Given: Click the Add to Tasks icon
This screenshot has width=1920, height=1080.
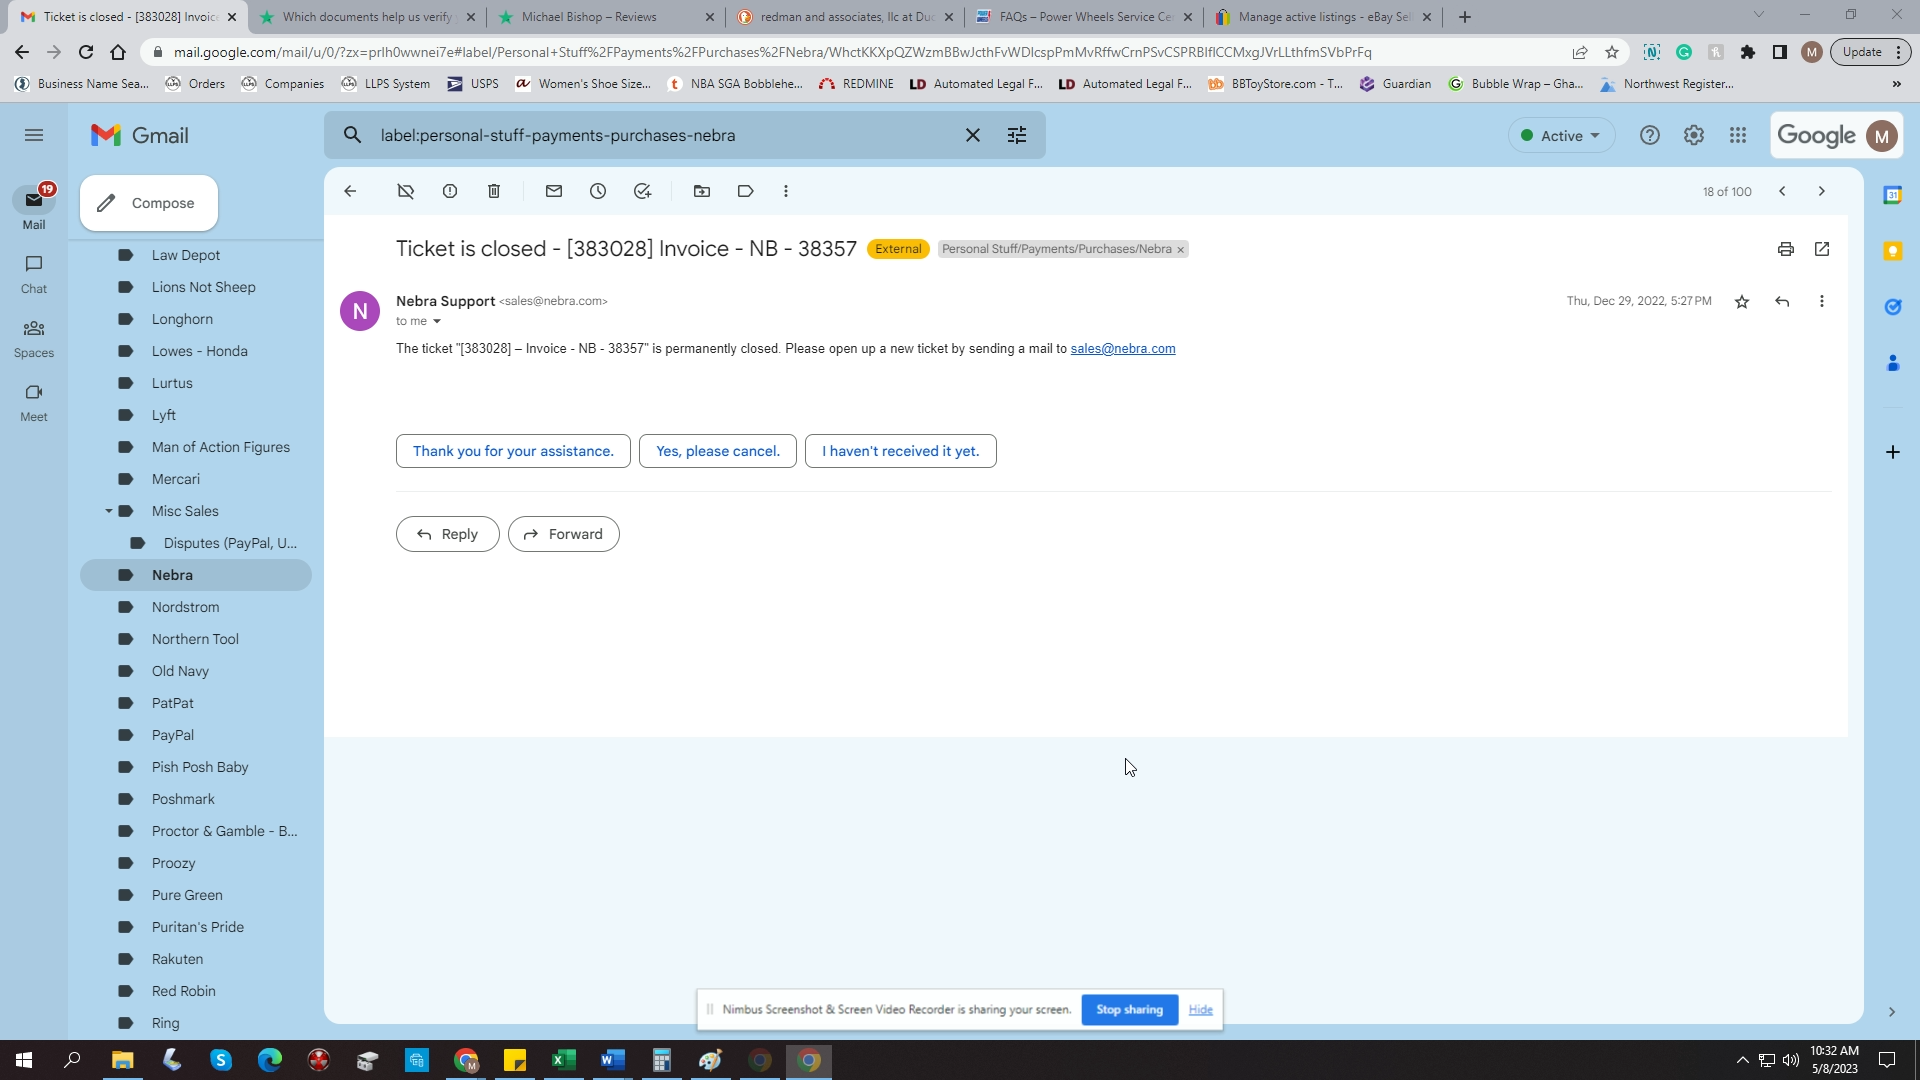Looking at the screenshot, I should 642,191.
